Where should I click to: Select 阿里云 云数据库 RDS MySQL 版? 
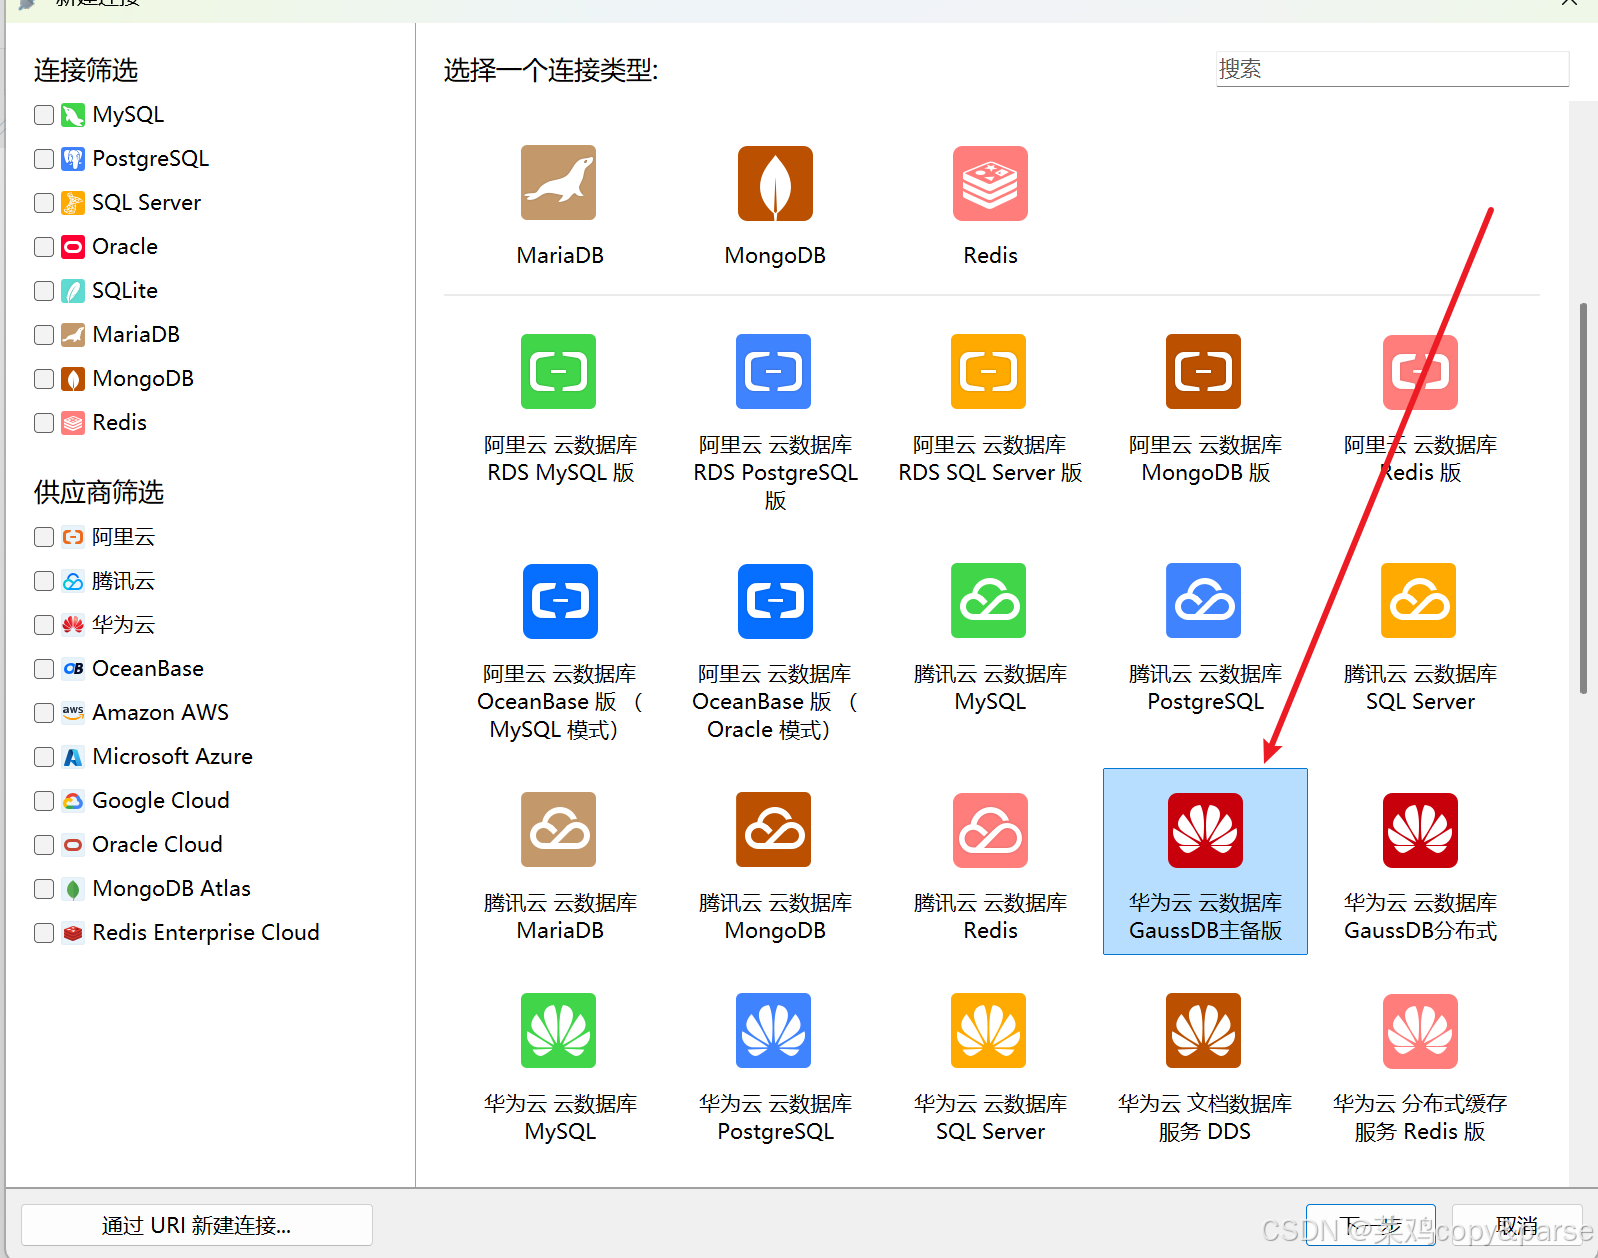coord(559,372)
